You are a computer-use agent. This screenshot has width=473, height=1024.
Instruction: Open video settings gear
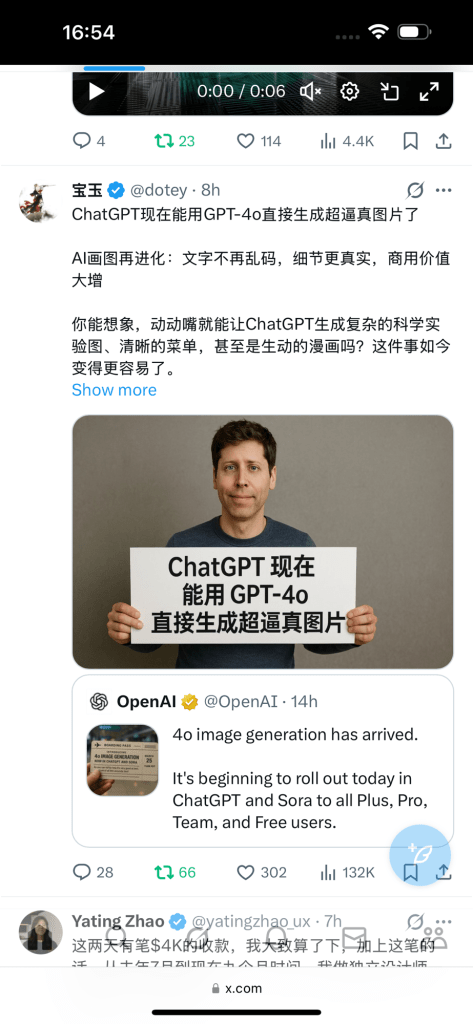pyautogui.click(x=350, y=91)
